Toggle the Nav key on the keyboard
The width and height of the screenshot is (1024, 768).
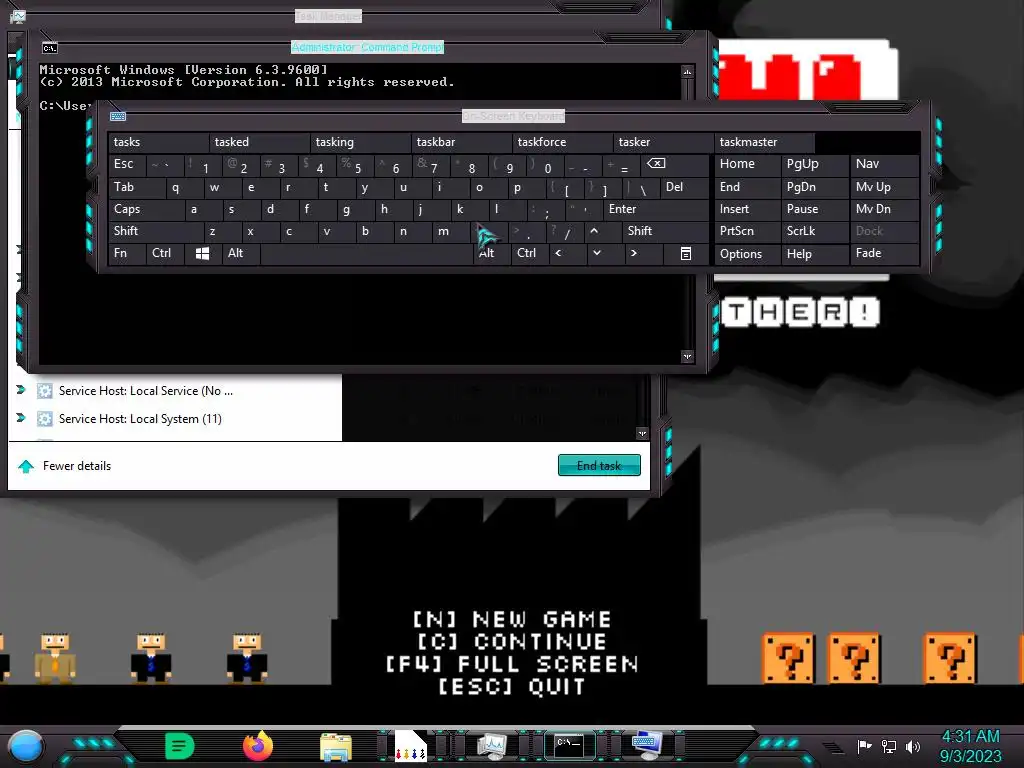(885, 164)
